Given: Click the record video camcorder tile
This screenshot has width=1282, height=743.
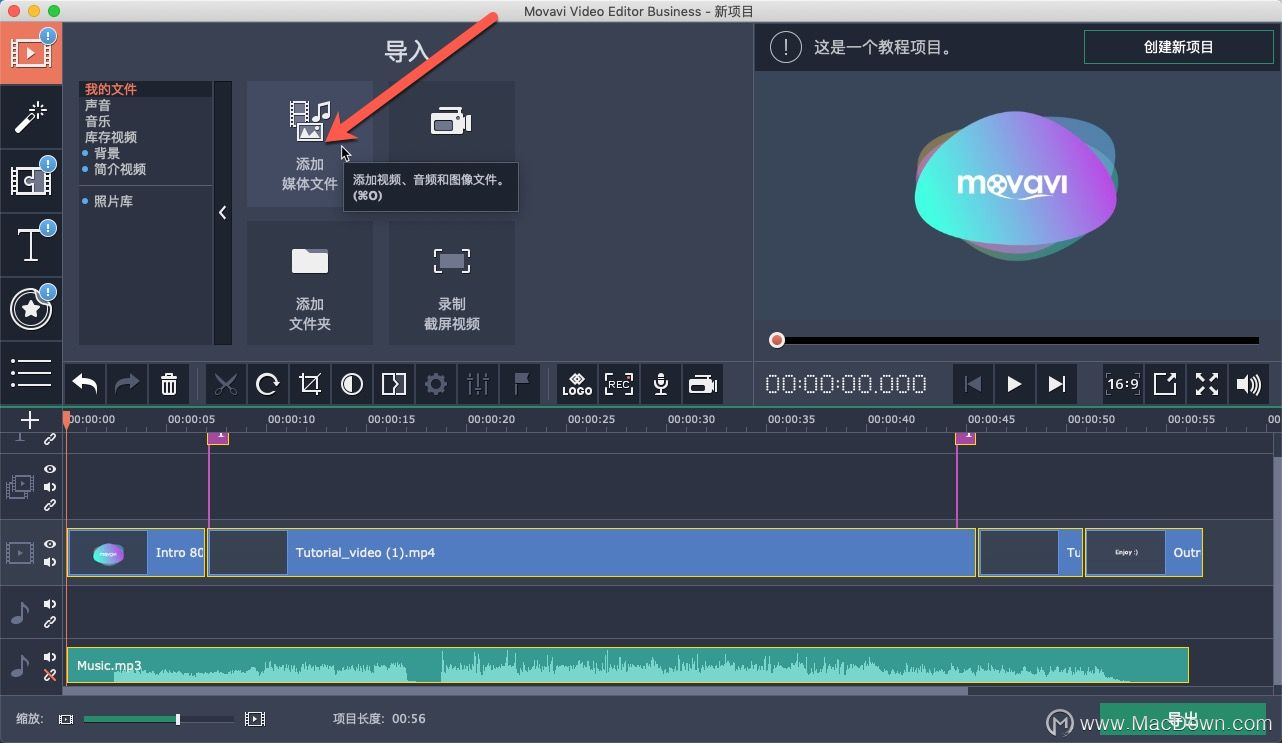Looking at the screenshot, I should 451,123.
